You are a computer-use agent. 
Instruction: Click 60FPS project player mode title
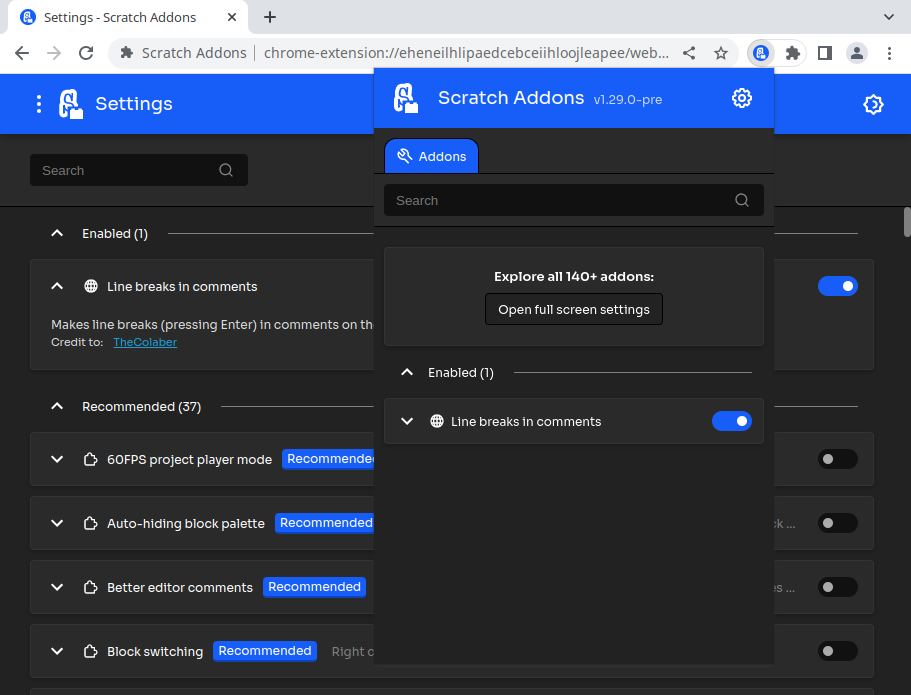189,460
